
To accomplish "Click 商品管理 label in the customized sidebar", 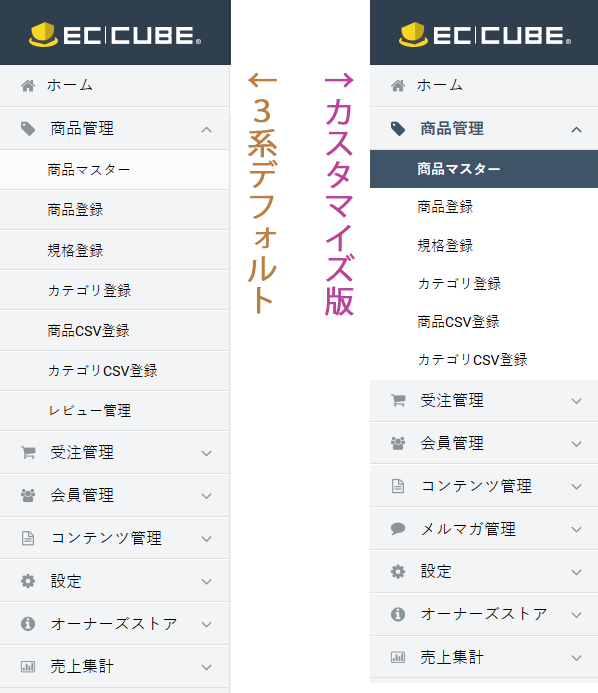I will pyautogui.click(x=452, y=129).
